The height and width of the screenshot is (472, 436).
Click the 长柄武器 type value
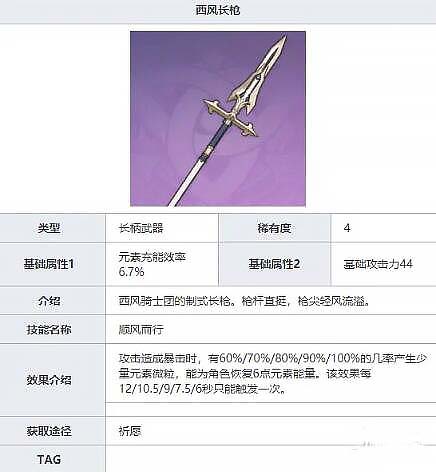[141, 228]
